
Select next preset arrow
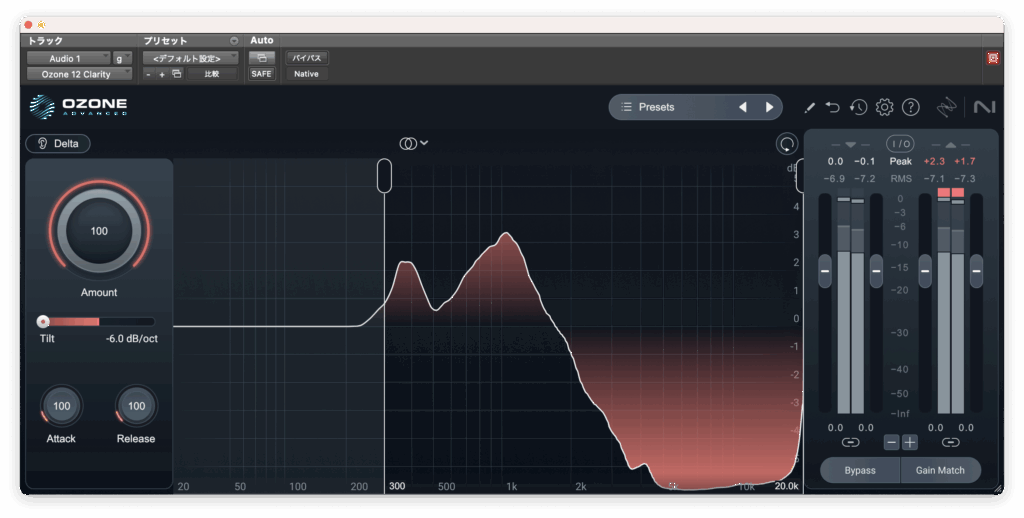pos(769,107)
